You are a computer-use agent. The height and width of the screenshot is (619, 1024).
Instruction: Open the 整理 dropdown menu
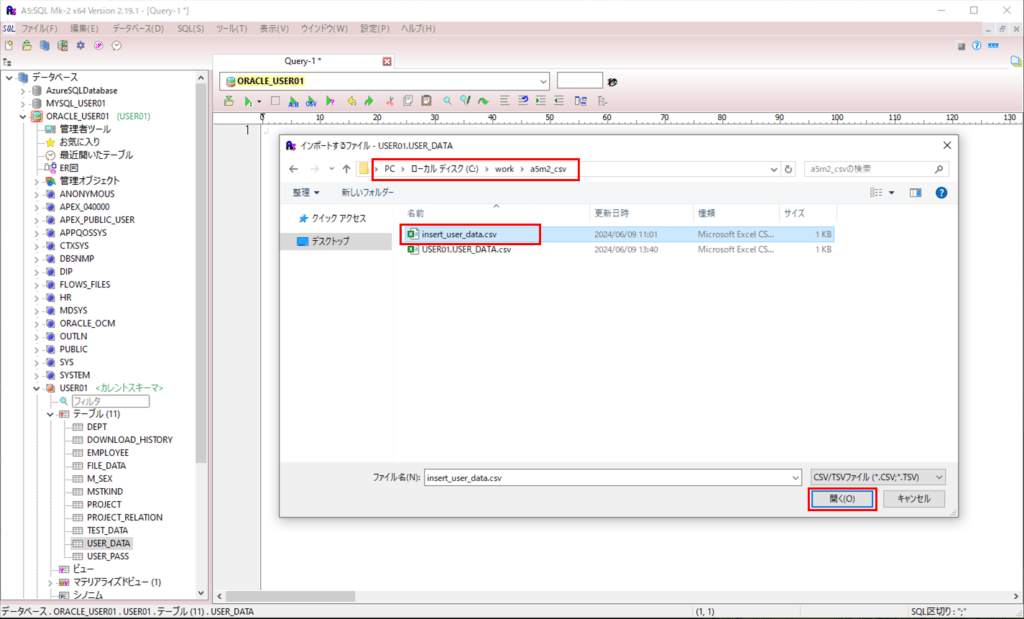pyautogui.click(x=306, y=192)
